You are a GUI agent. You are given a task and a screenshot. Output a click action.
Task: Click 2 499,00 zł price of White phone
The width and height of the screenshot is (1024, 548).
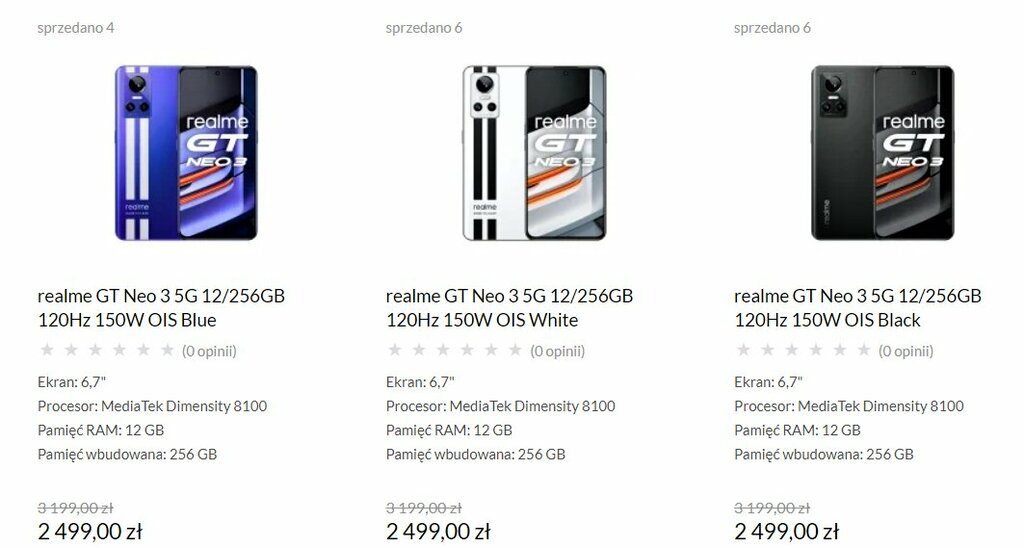click(x=438, y=532)
